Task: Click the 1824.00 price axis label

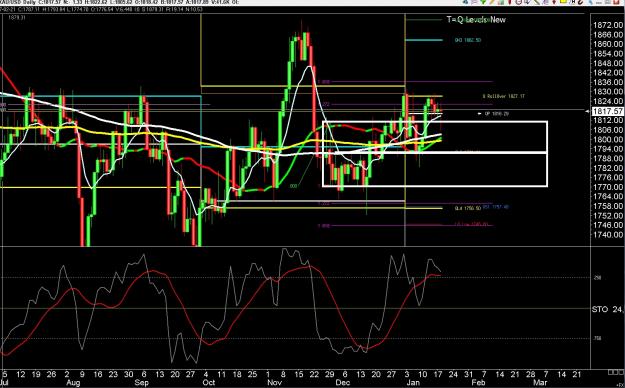Action: 608,101
